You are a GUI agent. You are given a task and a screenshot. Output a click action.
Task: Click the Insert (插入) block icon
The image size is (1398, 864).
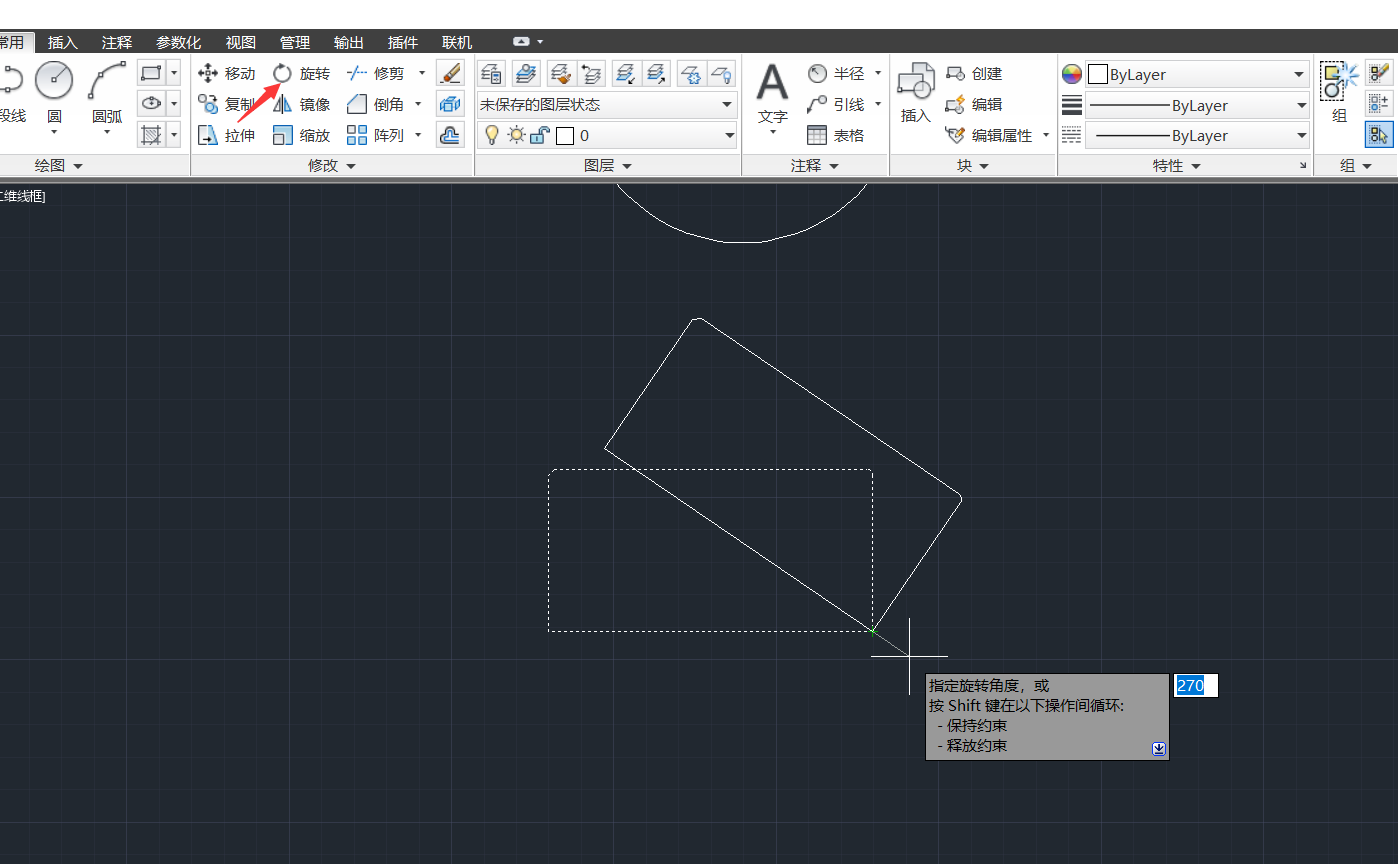pos(915,94)
